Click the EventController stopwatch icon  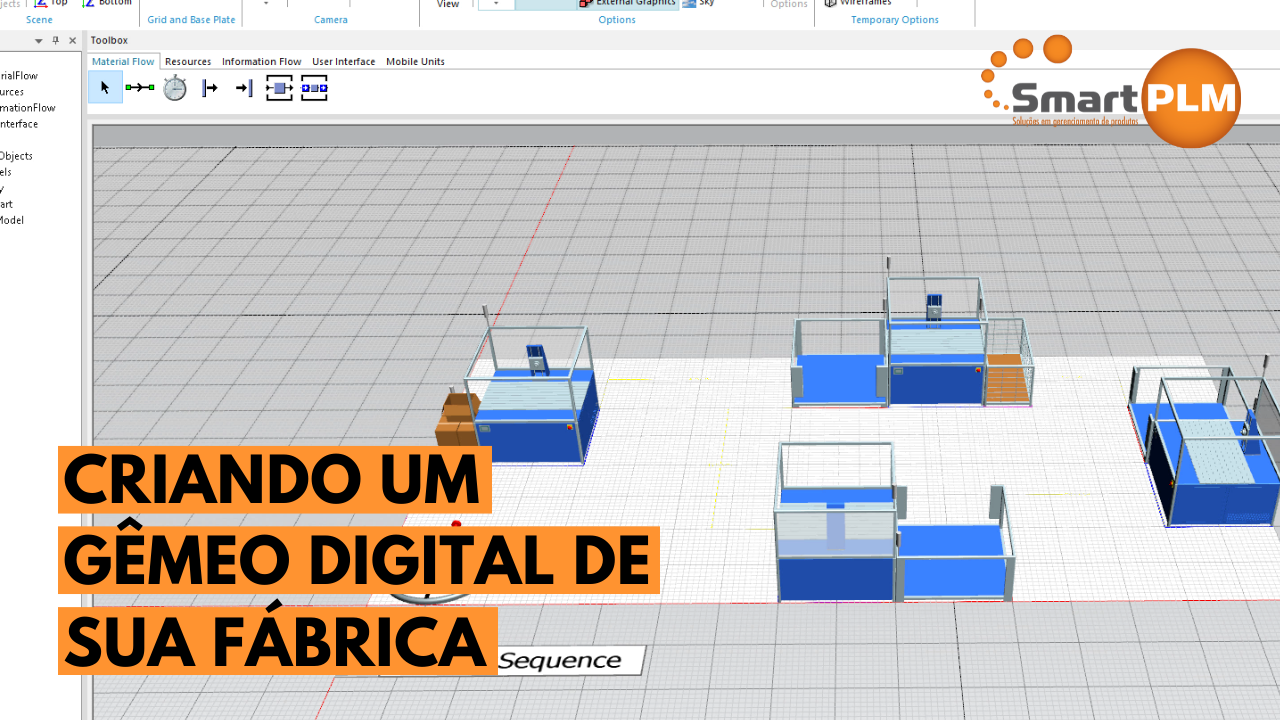click(175, 88)
